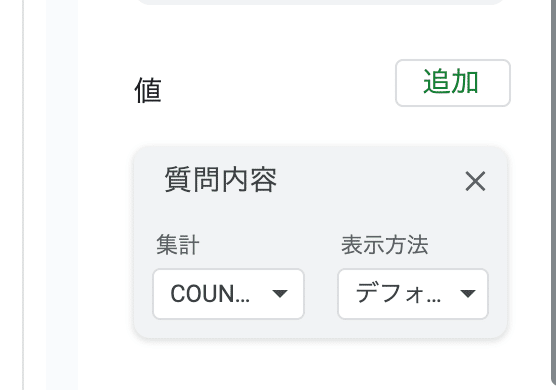The image size is (556, 390).
Task: Open the 集計 COUN… dropdown
Action: pyautogui.click(x=228, y=294)
